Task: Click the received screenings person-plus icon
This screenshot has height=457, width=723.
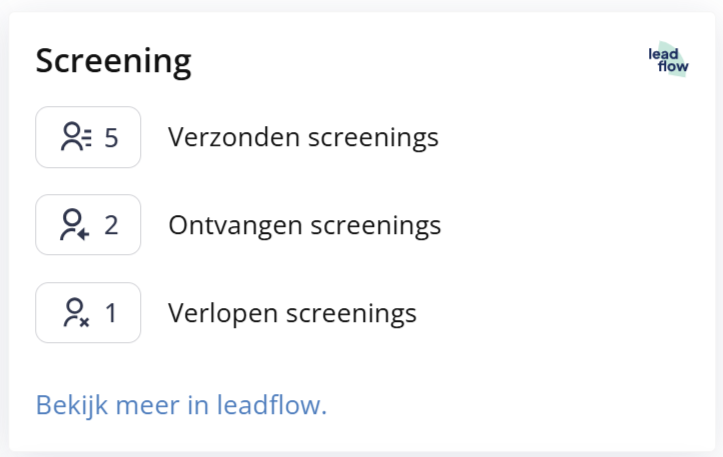Action: point(76,225)
